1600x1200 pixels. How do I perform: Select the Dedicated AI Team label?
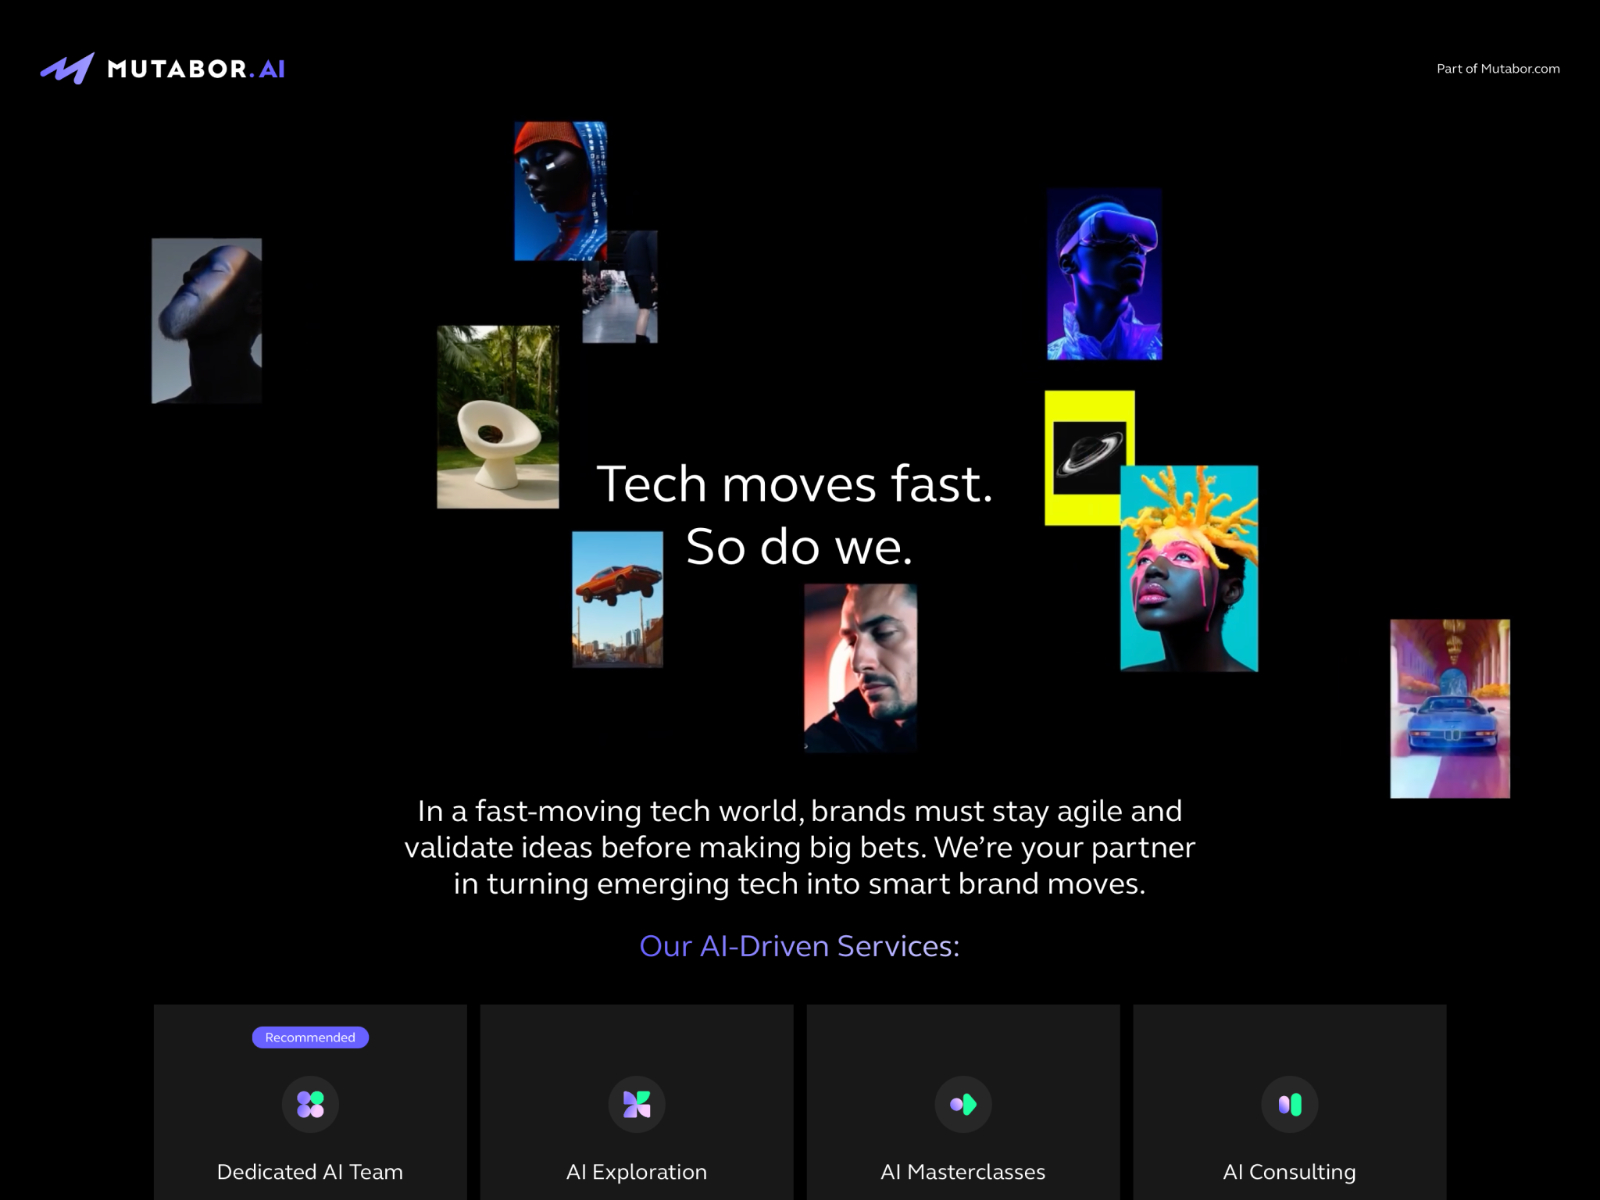pyautogui.click(x=310, y=1172)
